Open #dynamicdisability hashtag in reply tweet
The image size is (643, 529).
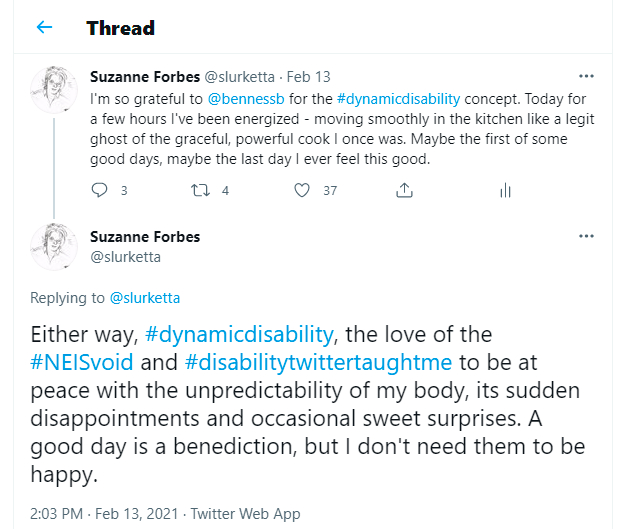(236, 333)
